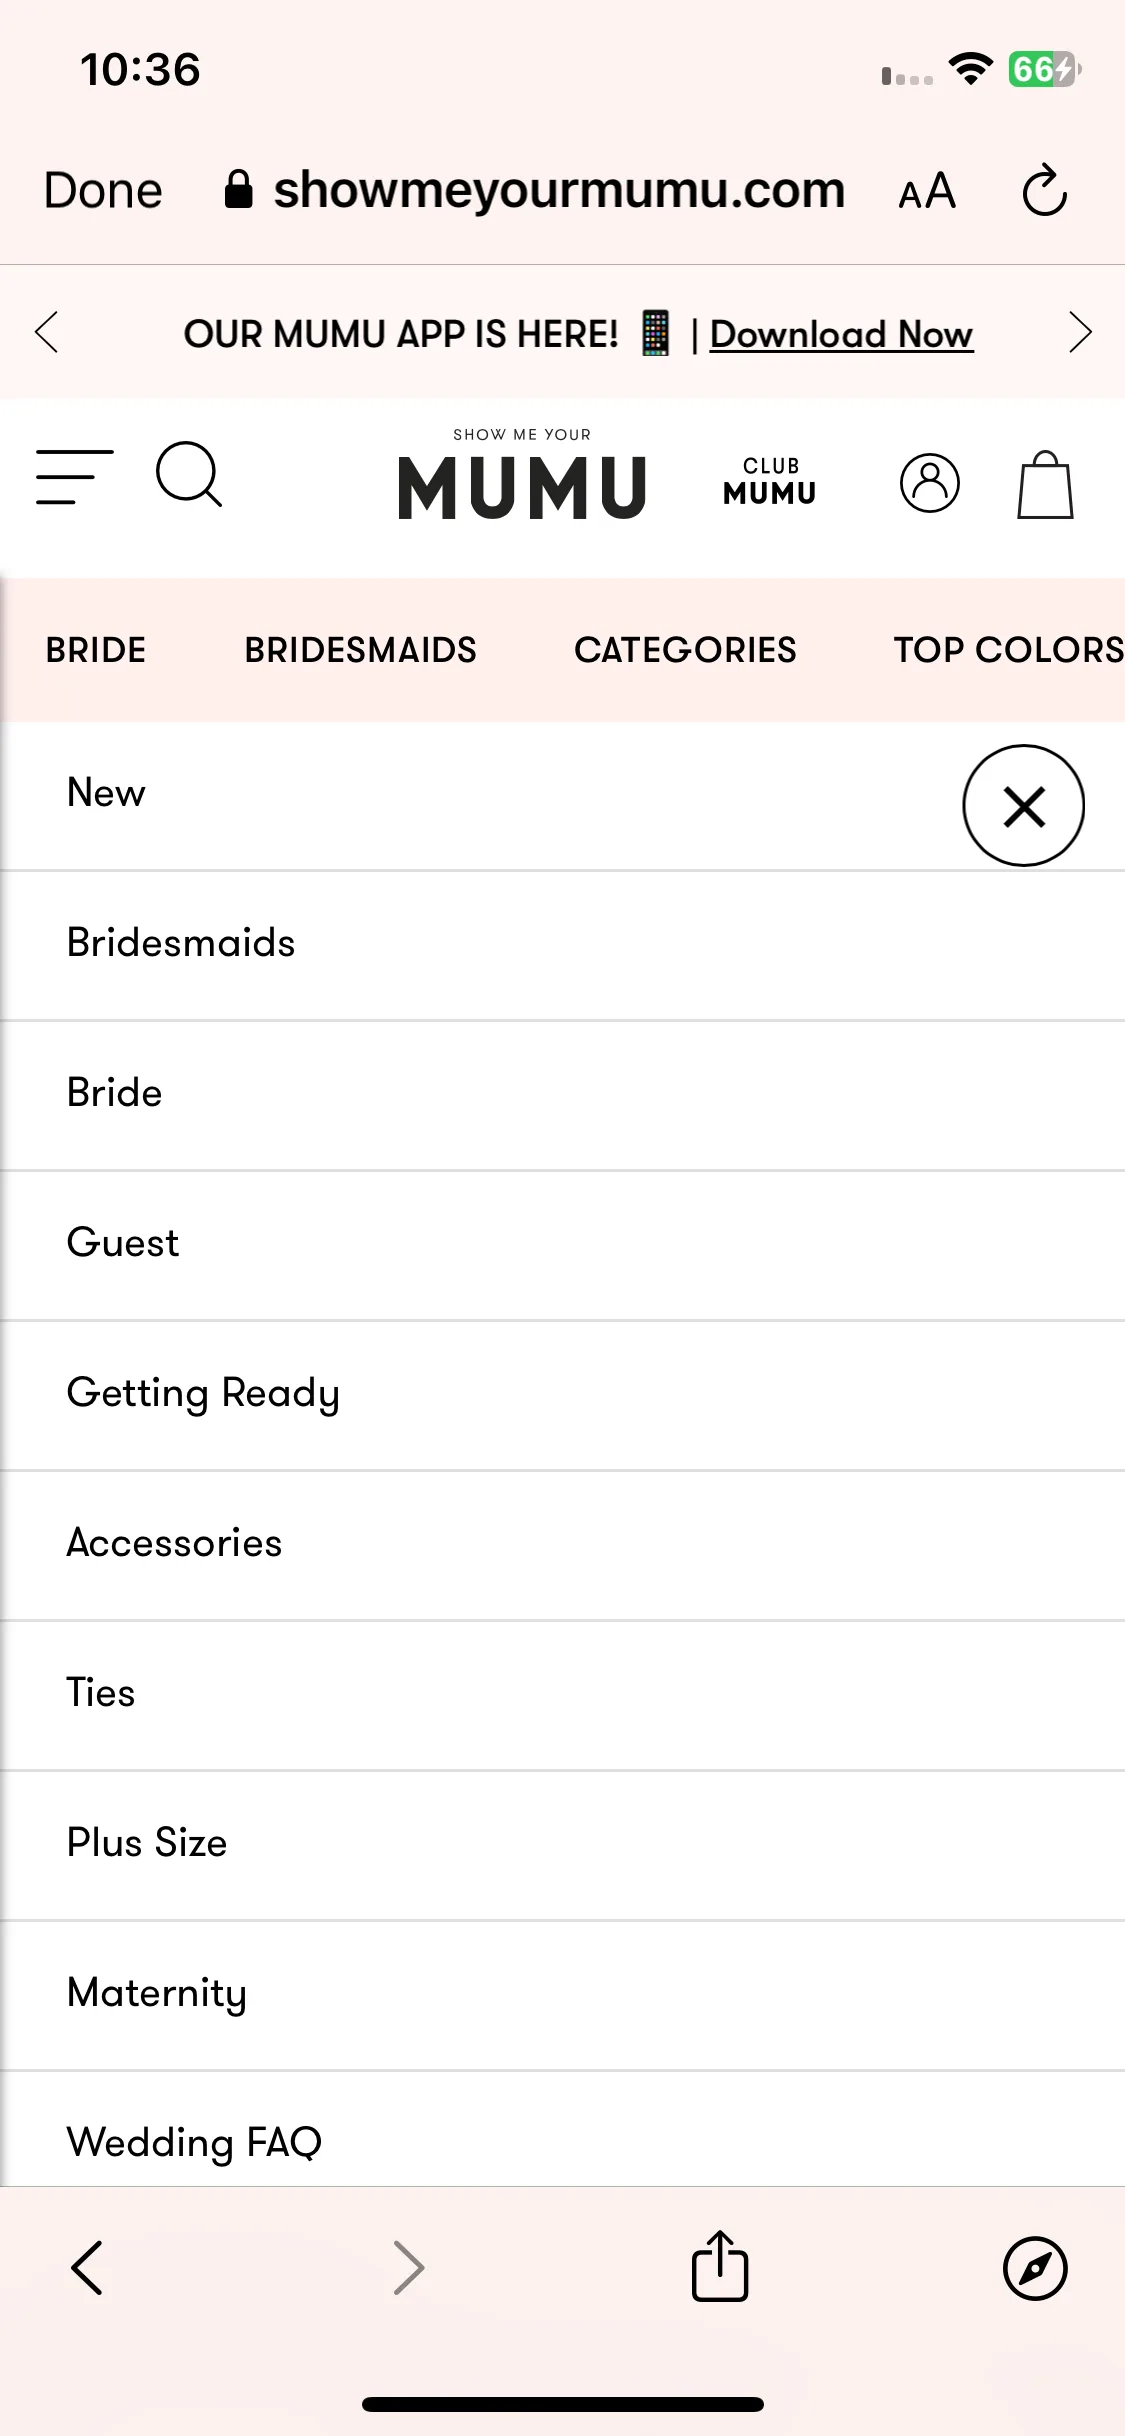Open the AA text size options
The height and width of the screenshot is (2436, 1125).
click(x=927, y=191)
